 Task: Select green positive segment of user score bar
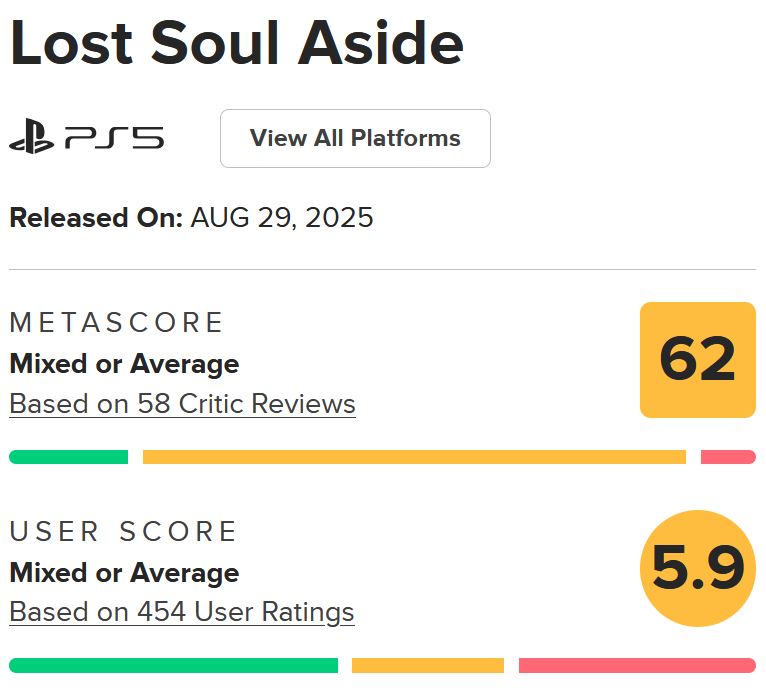click(173, 665)
